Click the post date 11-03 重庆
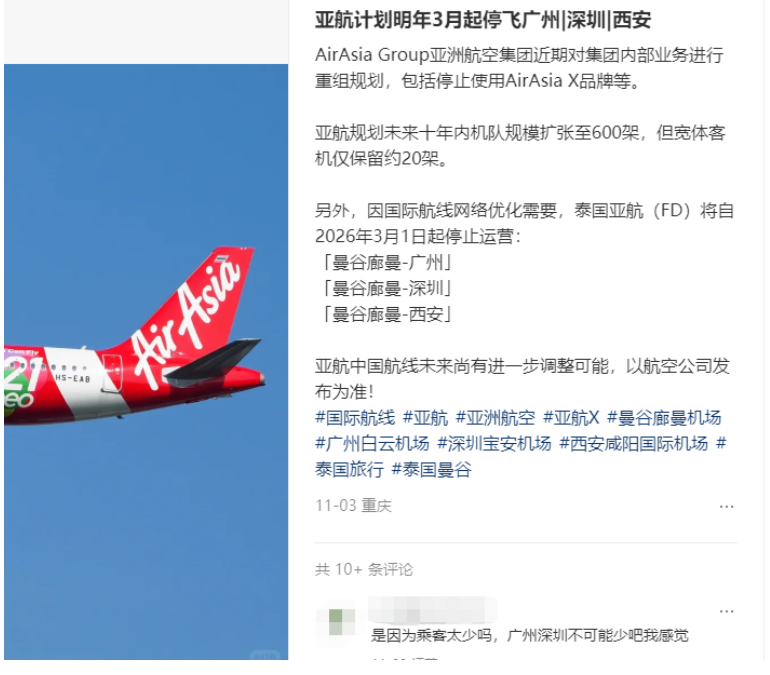The height and width of the screenshot is (675, 770). pos(353,506)
